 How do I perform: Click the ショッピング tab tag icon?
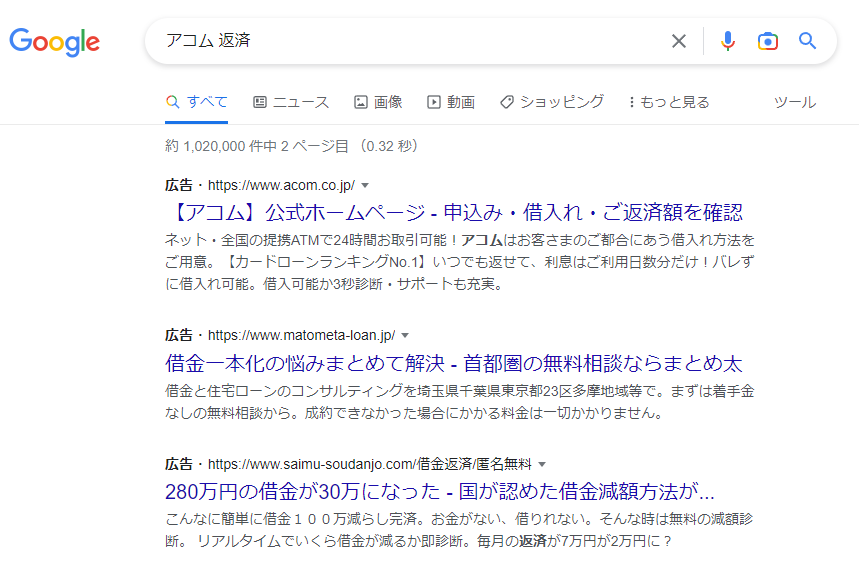[x=507, y=102]
